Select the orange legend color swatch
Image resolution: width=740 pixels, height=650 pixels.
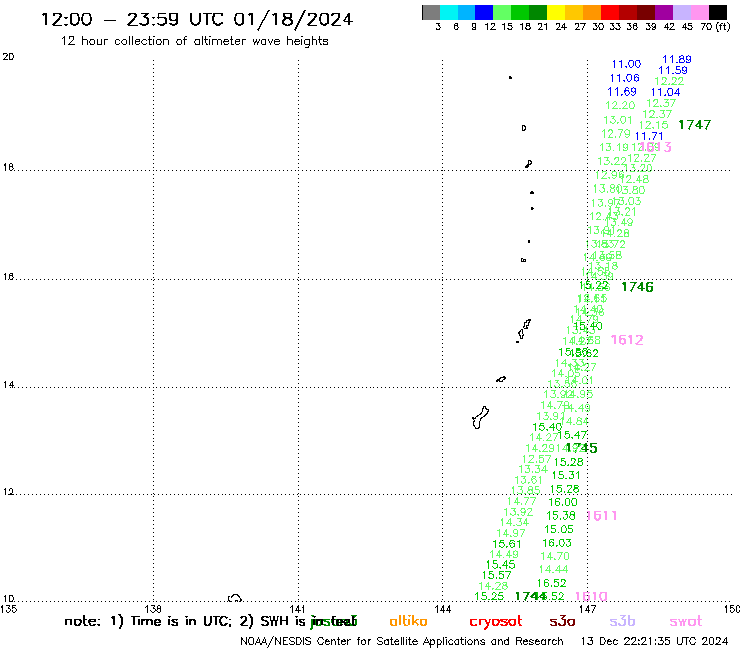592,12
